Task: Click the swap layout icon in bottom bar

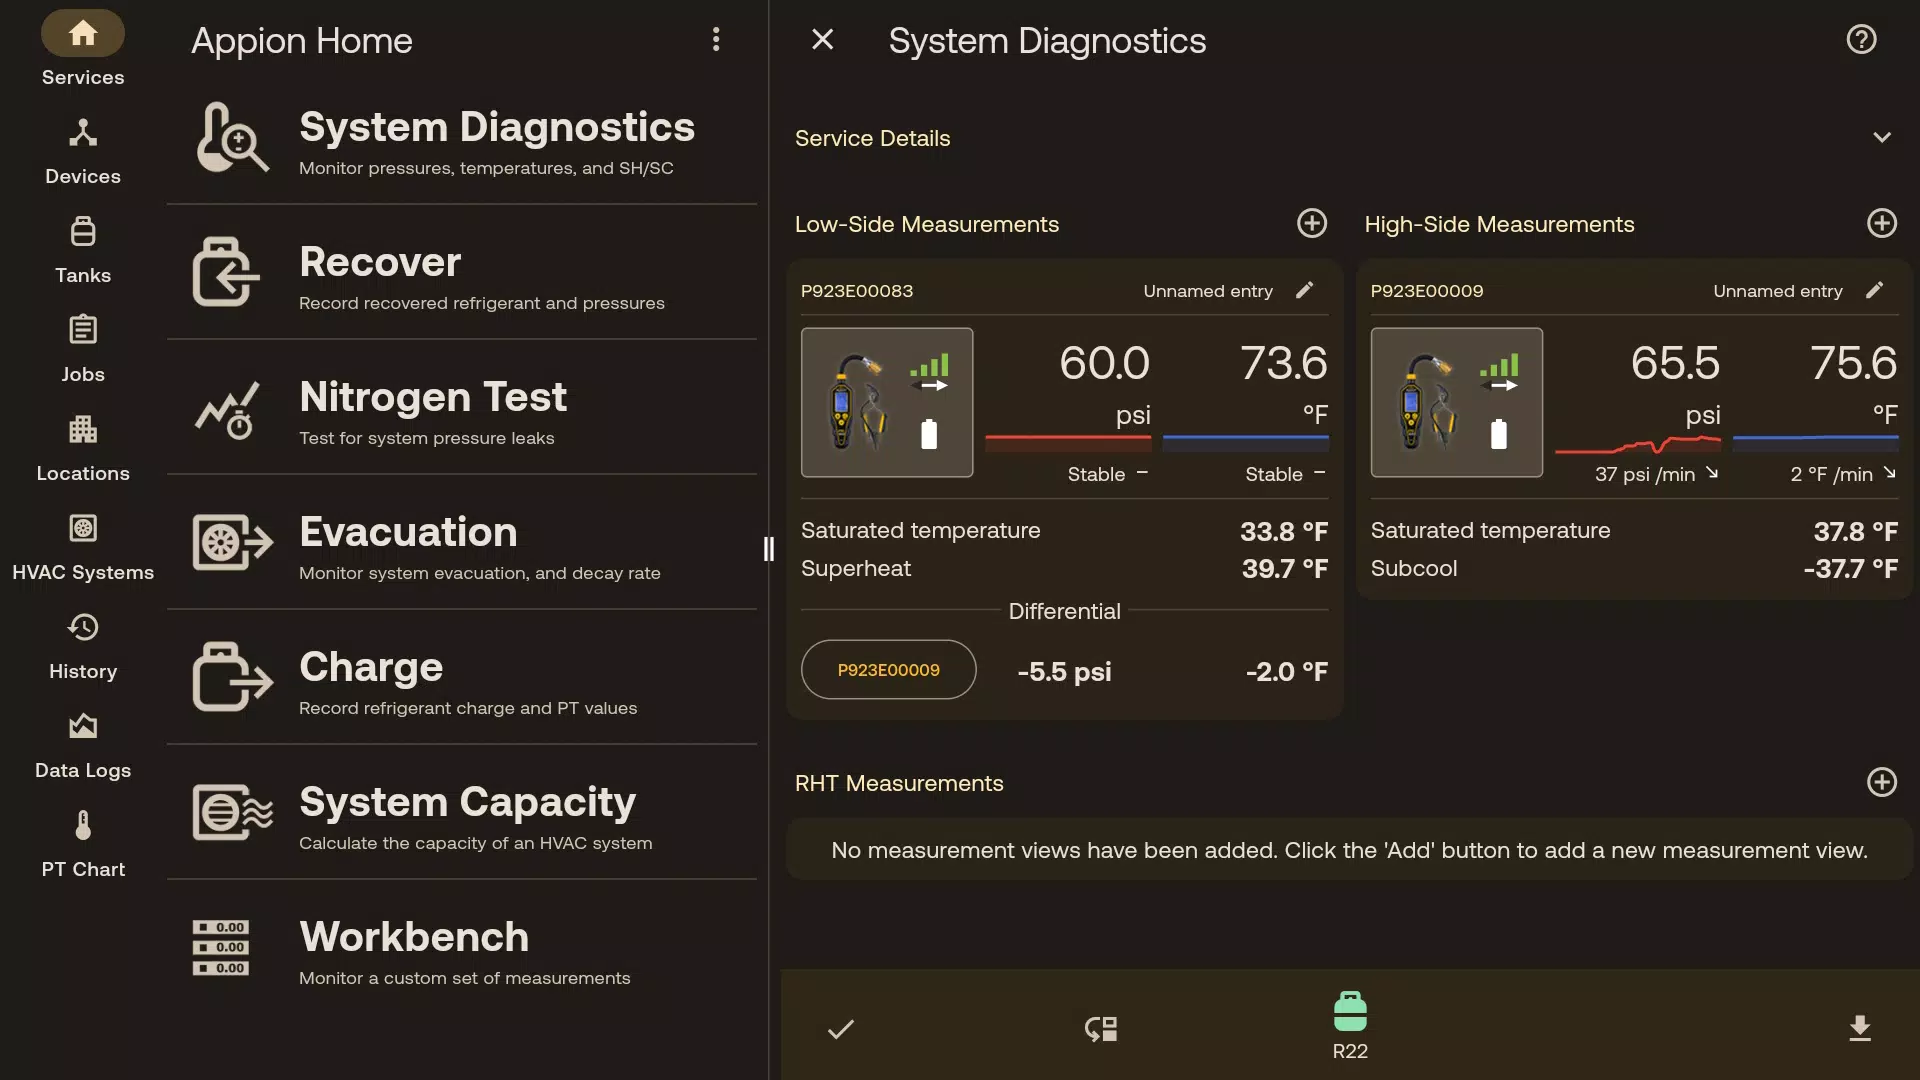Action: (1100, 1029)
